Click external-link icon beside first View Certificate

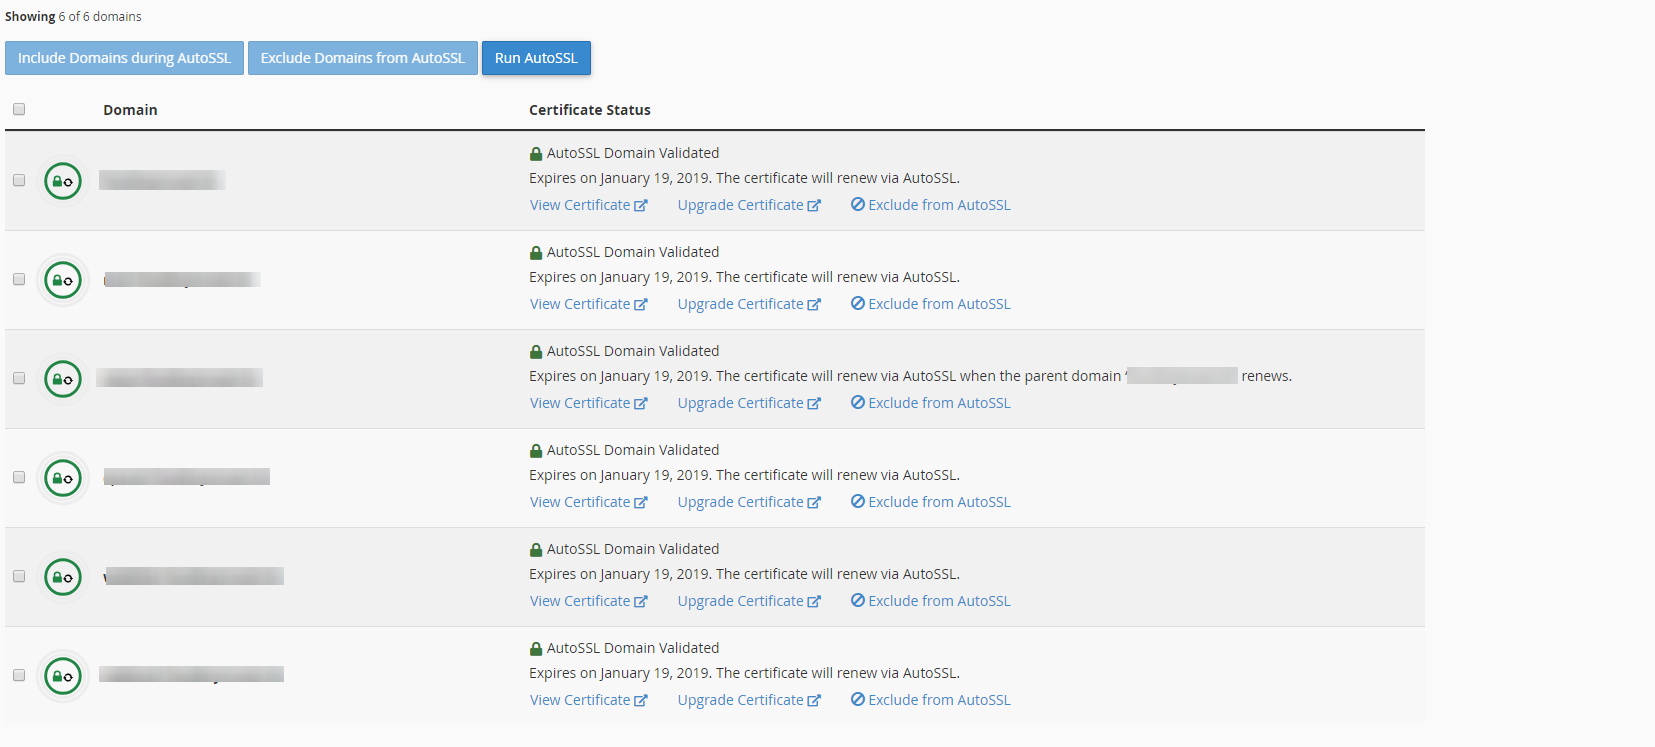(641, 206)
